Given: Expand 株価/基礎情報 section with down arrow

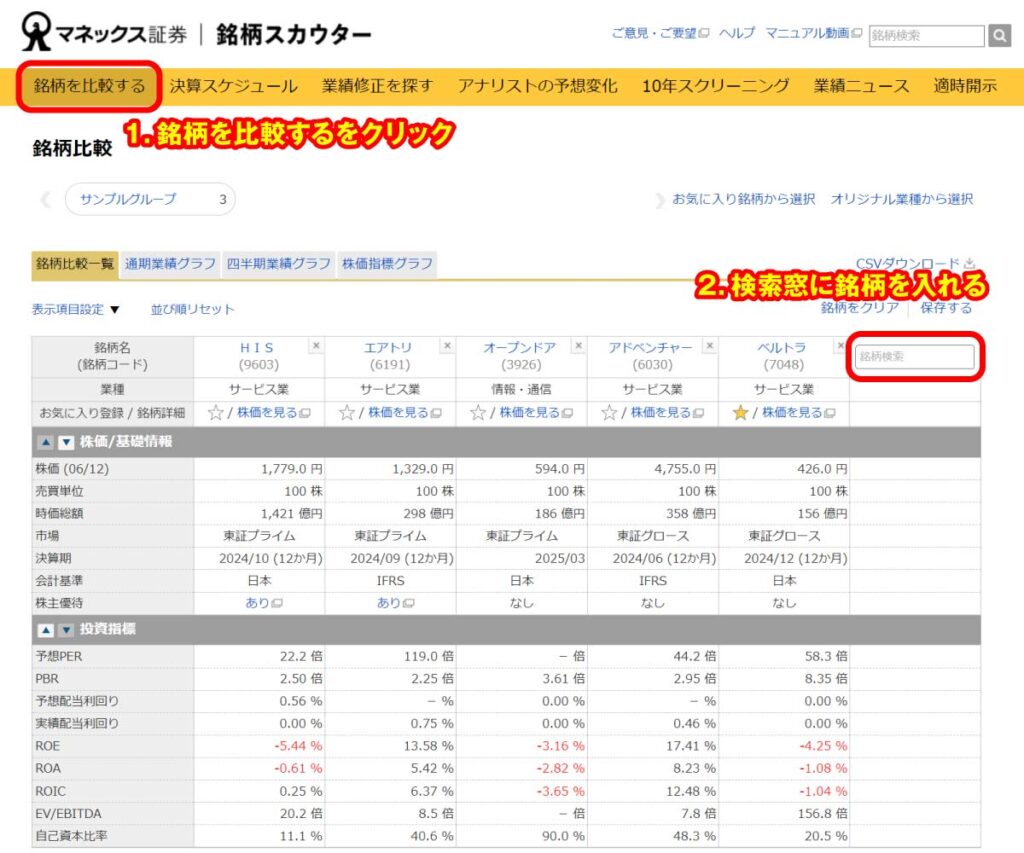Looking at the screenshot, I should (66, 442).
